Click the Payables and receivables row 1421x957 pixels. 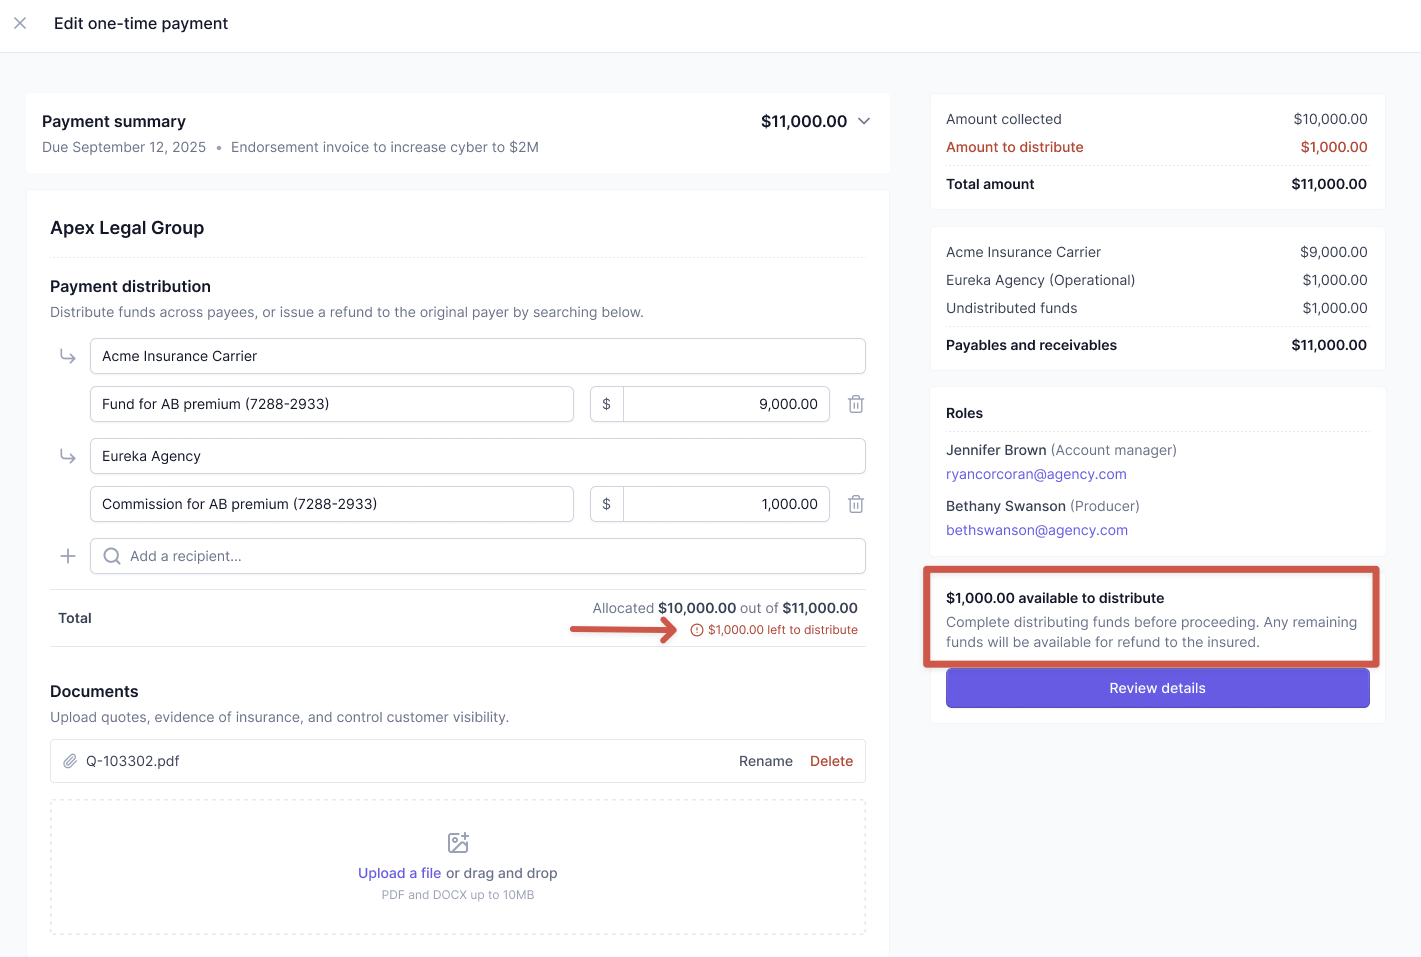pyautogui.click(x=1157, y=345)
